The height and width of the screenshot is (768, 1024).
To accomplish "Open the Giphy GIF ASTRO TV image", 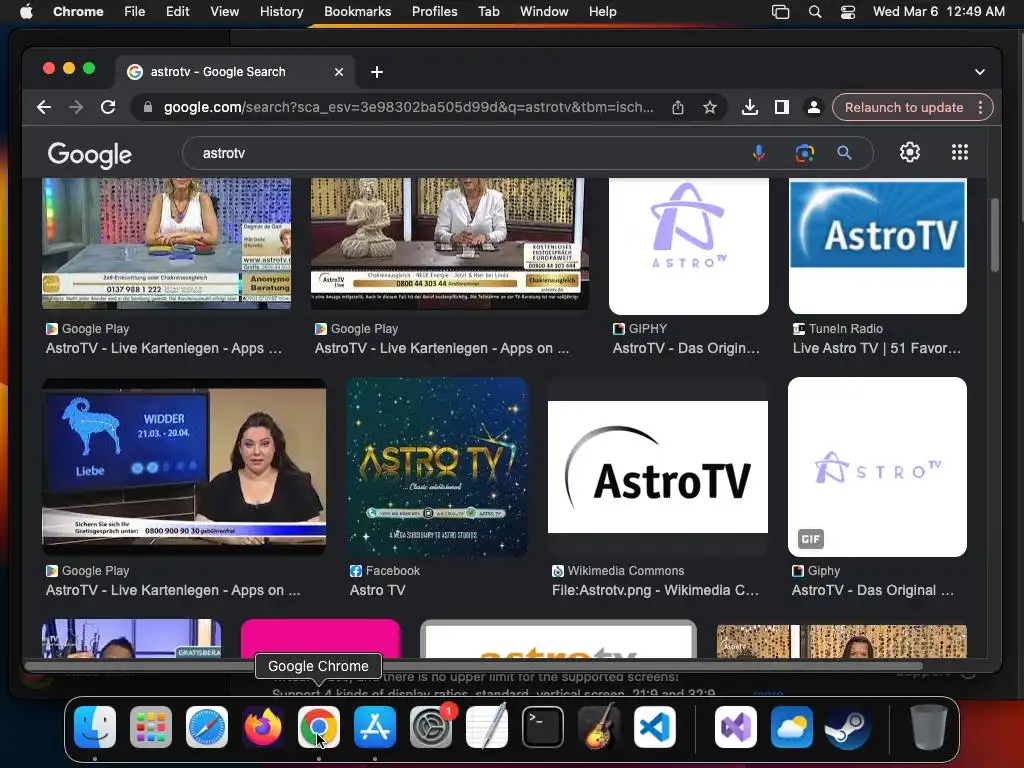I will click(877, 466).
